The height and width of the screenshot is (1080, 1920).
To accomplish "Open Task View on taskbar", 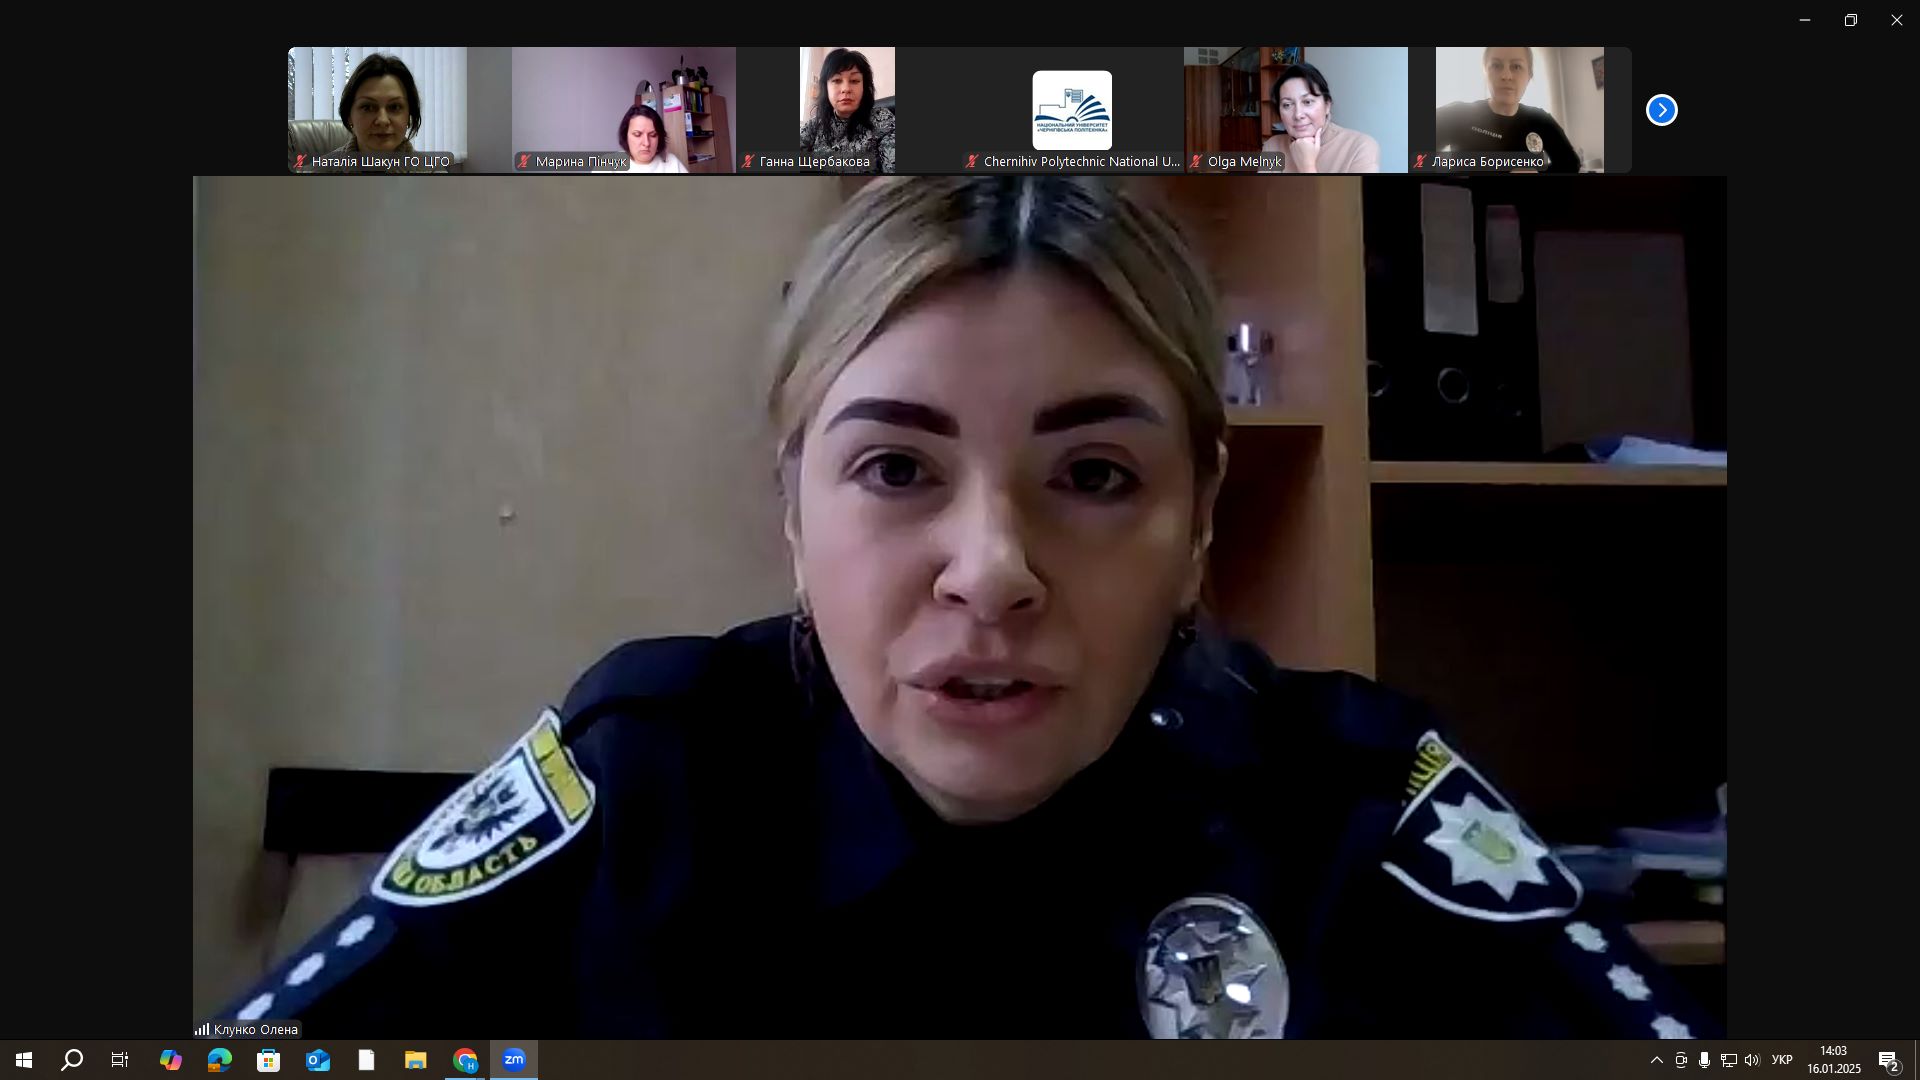I will (x=120, y=1060).
